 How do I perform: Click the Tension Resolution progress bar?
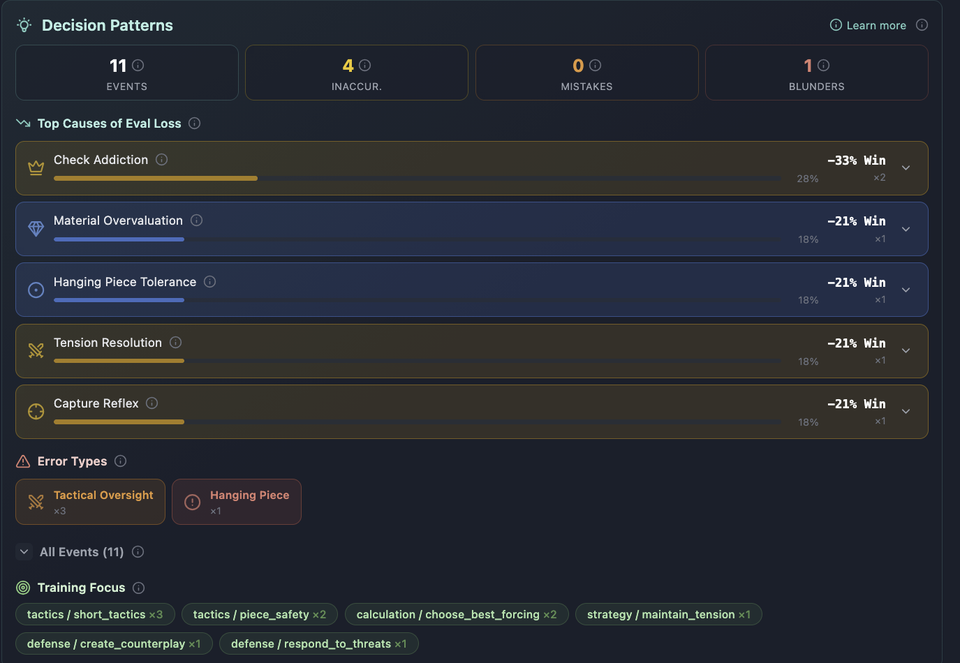tap(417, 361)
